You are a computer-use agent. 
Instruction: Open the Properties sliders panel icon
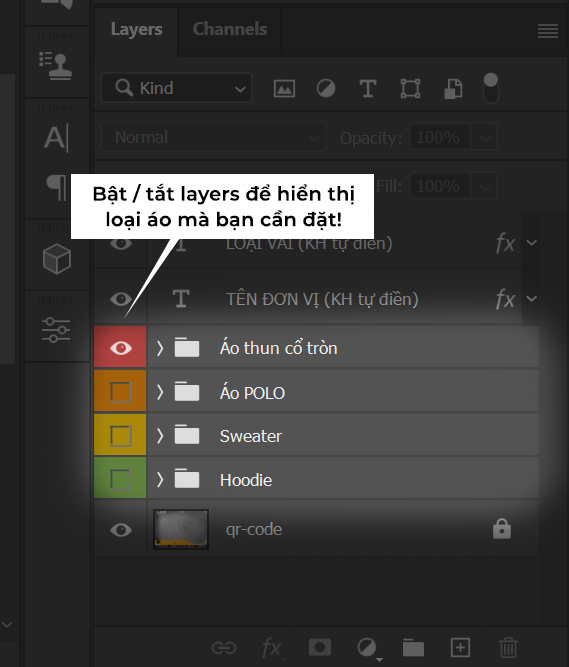(x=56, y=330)
